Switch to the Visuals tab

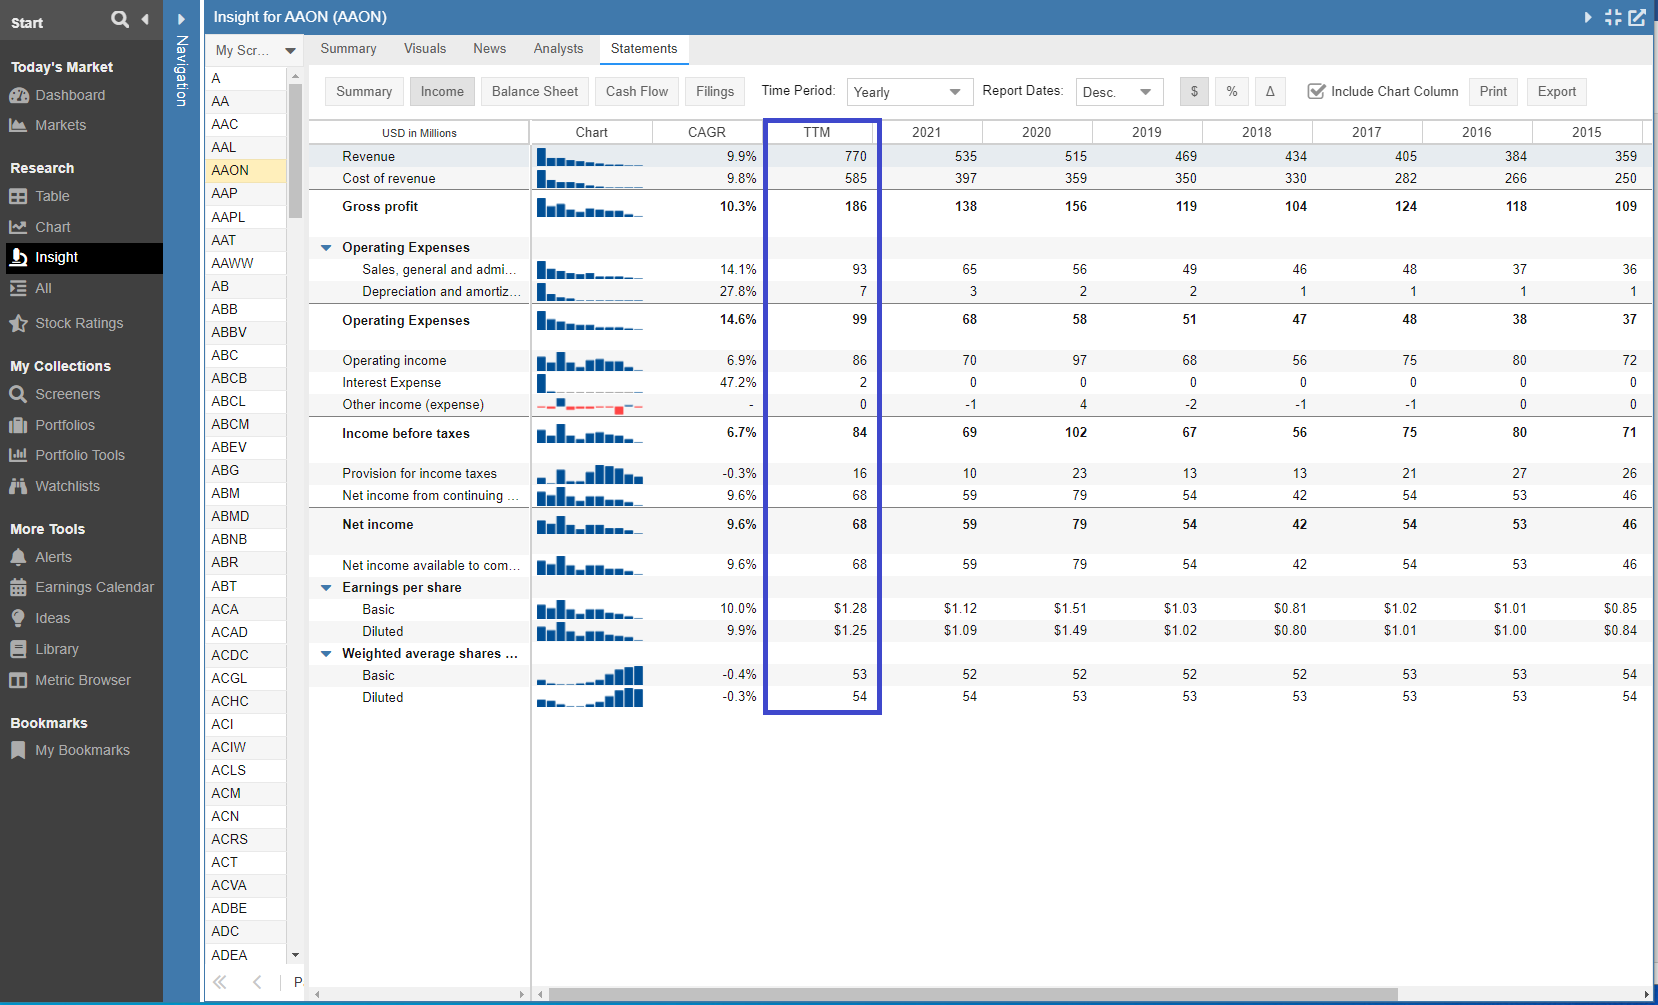425,49
